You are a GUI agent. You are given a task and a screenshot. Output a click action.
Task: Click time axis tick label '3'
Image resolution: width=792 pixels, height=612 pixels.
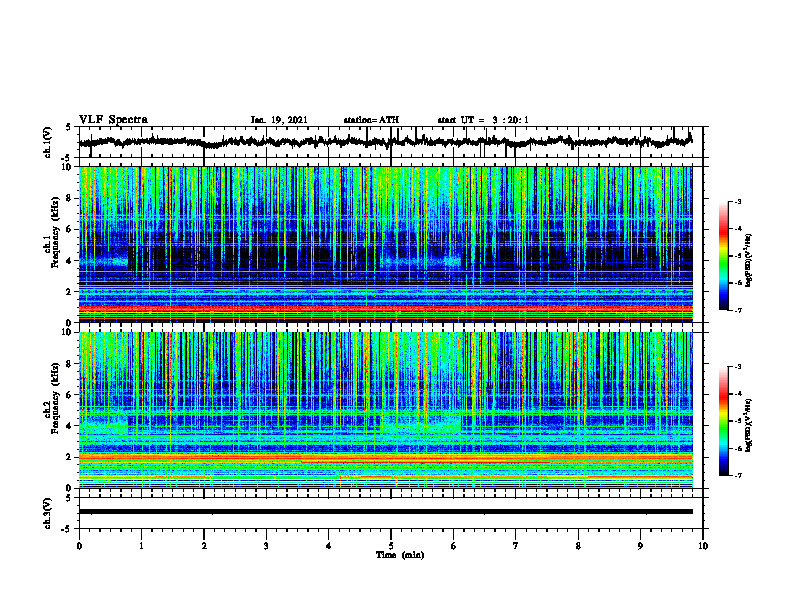coord(266,546)
